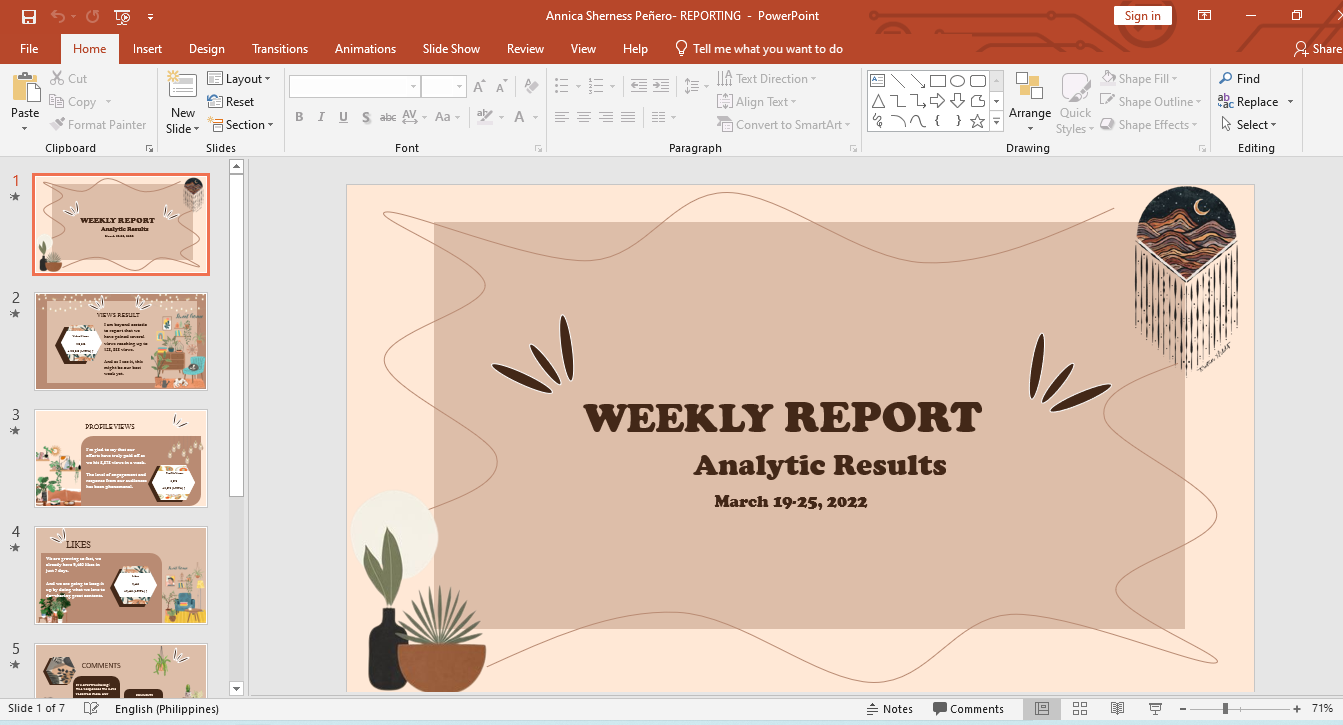Image resolution: width=1343 pixels, height=725 pixels.
Task: Toggle the Notes pane
Action: (x=889, y=708)
